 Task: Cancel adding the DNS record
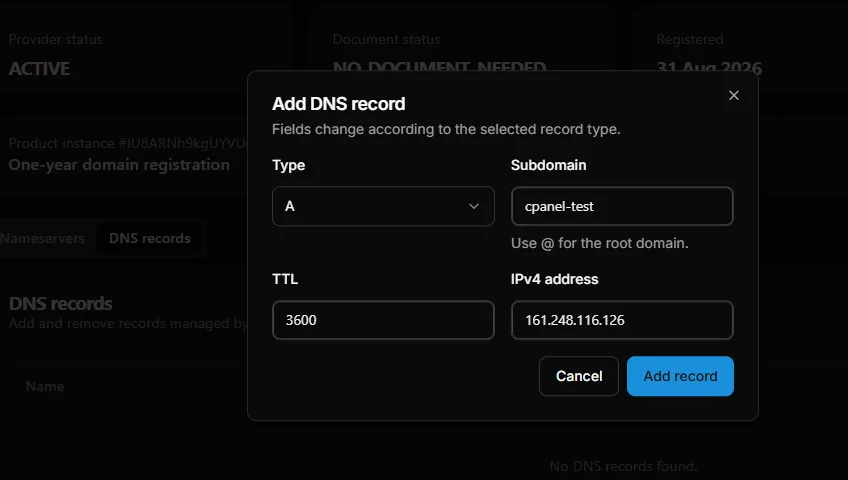point(579,376)
